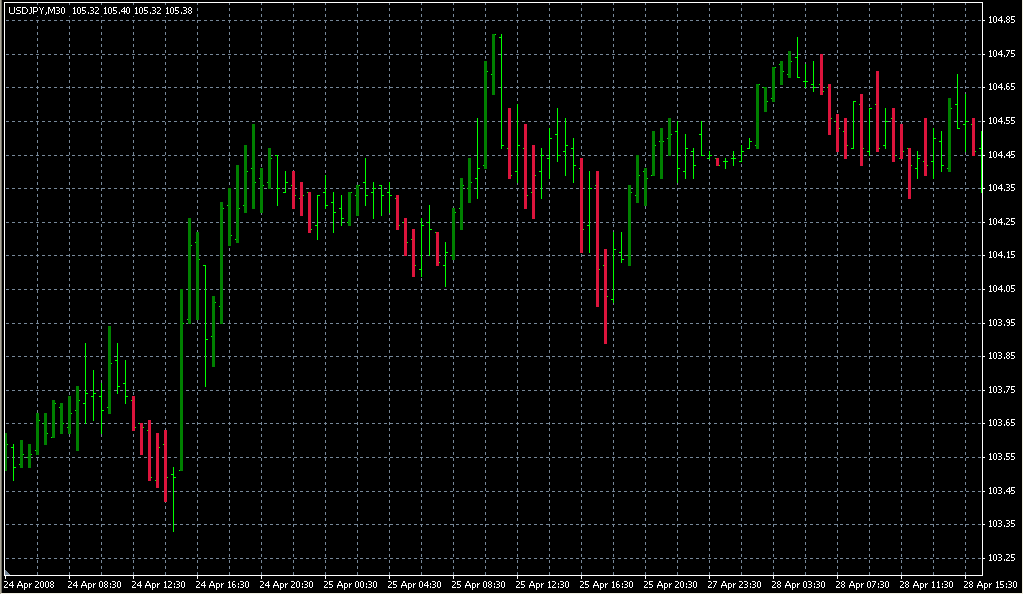This screenshot has width=1024, height=594.
Task: Select the 104.05 price axis label
Action: click(1001, 289)
